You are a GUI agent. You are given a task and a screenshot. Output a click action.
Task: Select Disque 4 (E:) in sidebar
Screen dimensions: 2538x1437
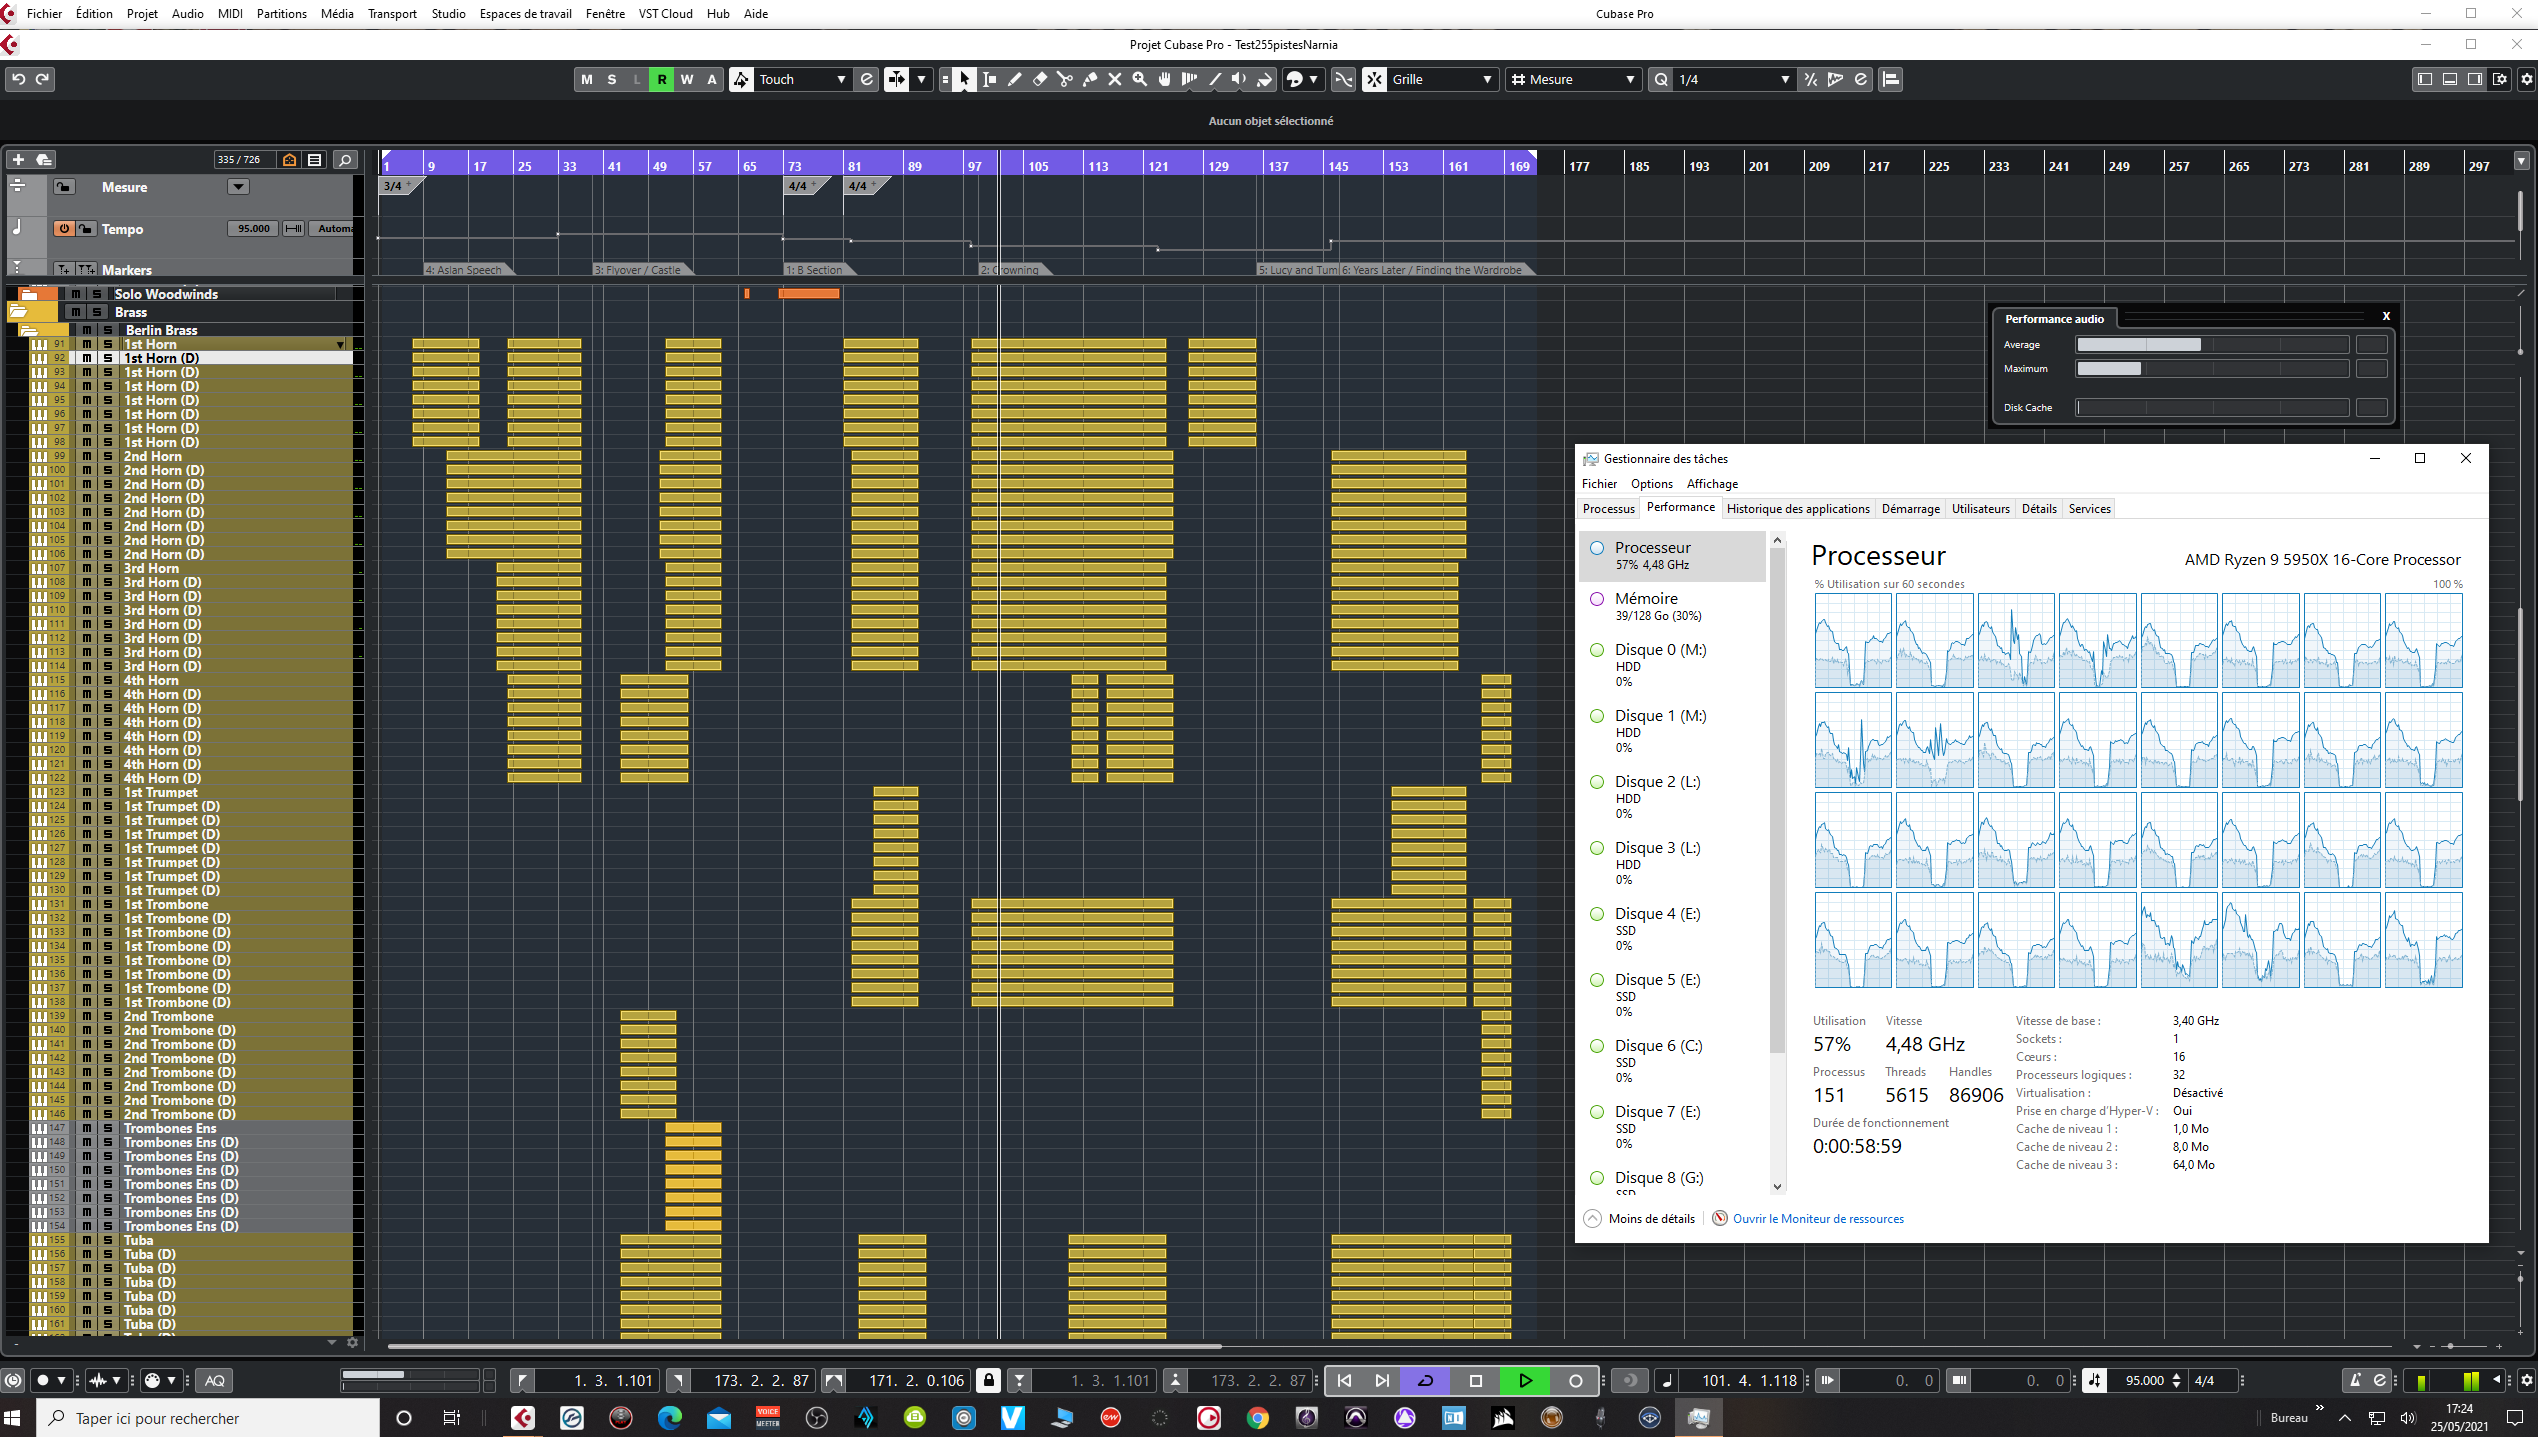click(1672, 928)
